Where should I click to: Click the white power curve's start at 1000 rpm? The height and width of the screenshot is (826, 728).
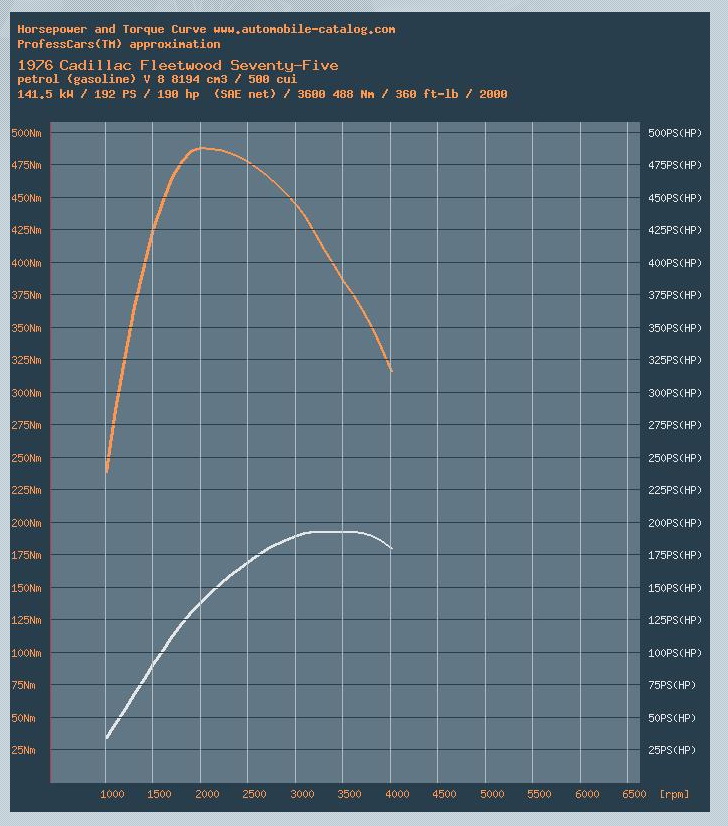pos(107,738)
